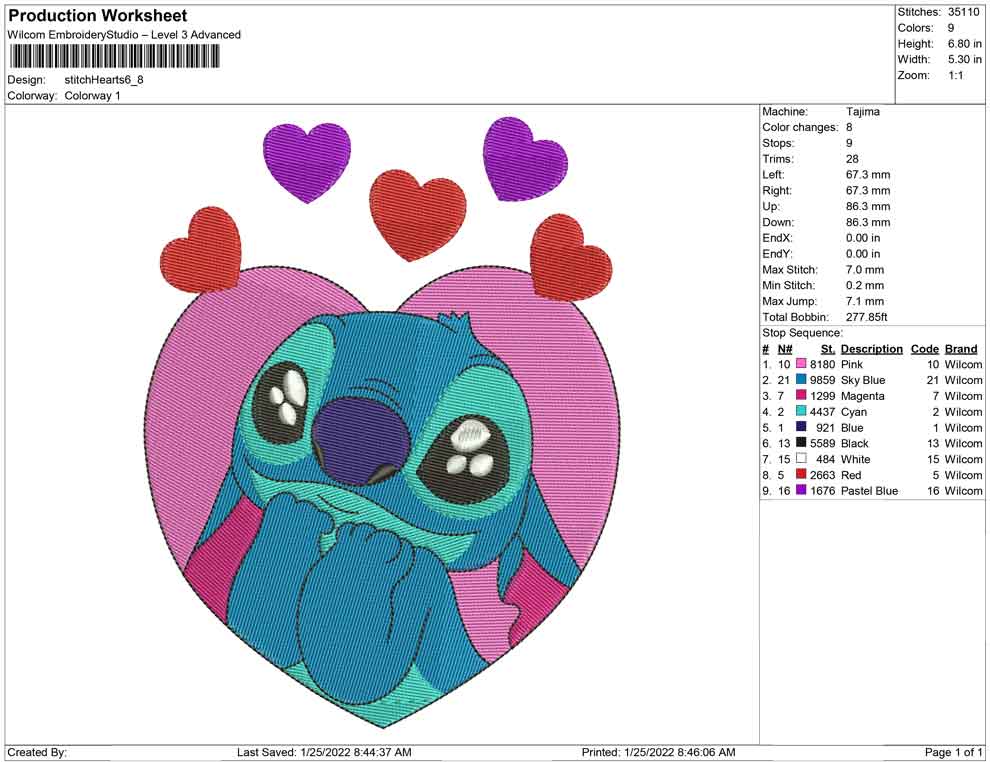
Task: Click the Up value '86.3 mm'
Action: click(868, 206)
